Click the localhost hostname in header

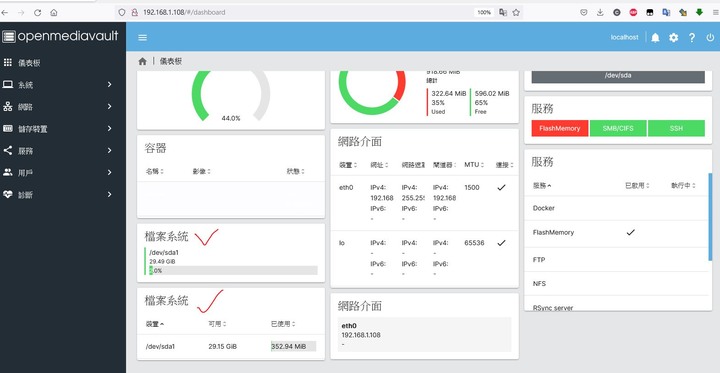click(624, 37)
